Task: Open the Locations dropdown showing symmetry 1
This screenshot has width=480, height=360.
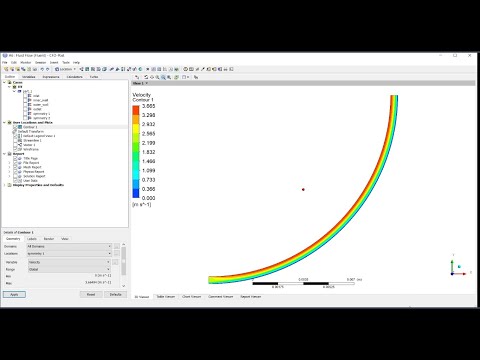Action: point(69,254)
